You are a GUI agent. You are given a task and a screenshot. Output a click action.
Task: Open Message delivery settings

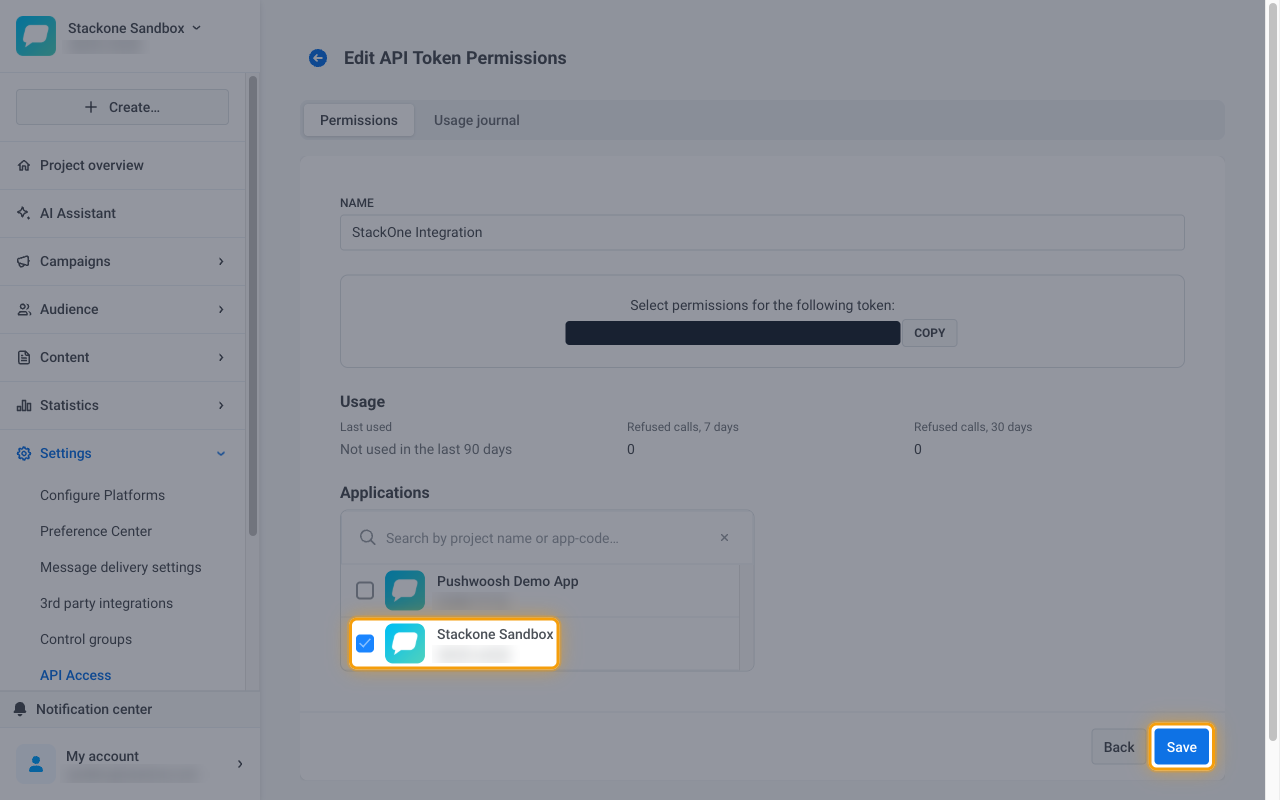click(x=121, y=567)
